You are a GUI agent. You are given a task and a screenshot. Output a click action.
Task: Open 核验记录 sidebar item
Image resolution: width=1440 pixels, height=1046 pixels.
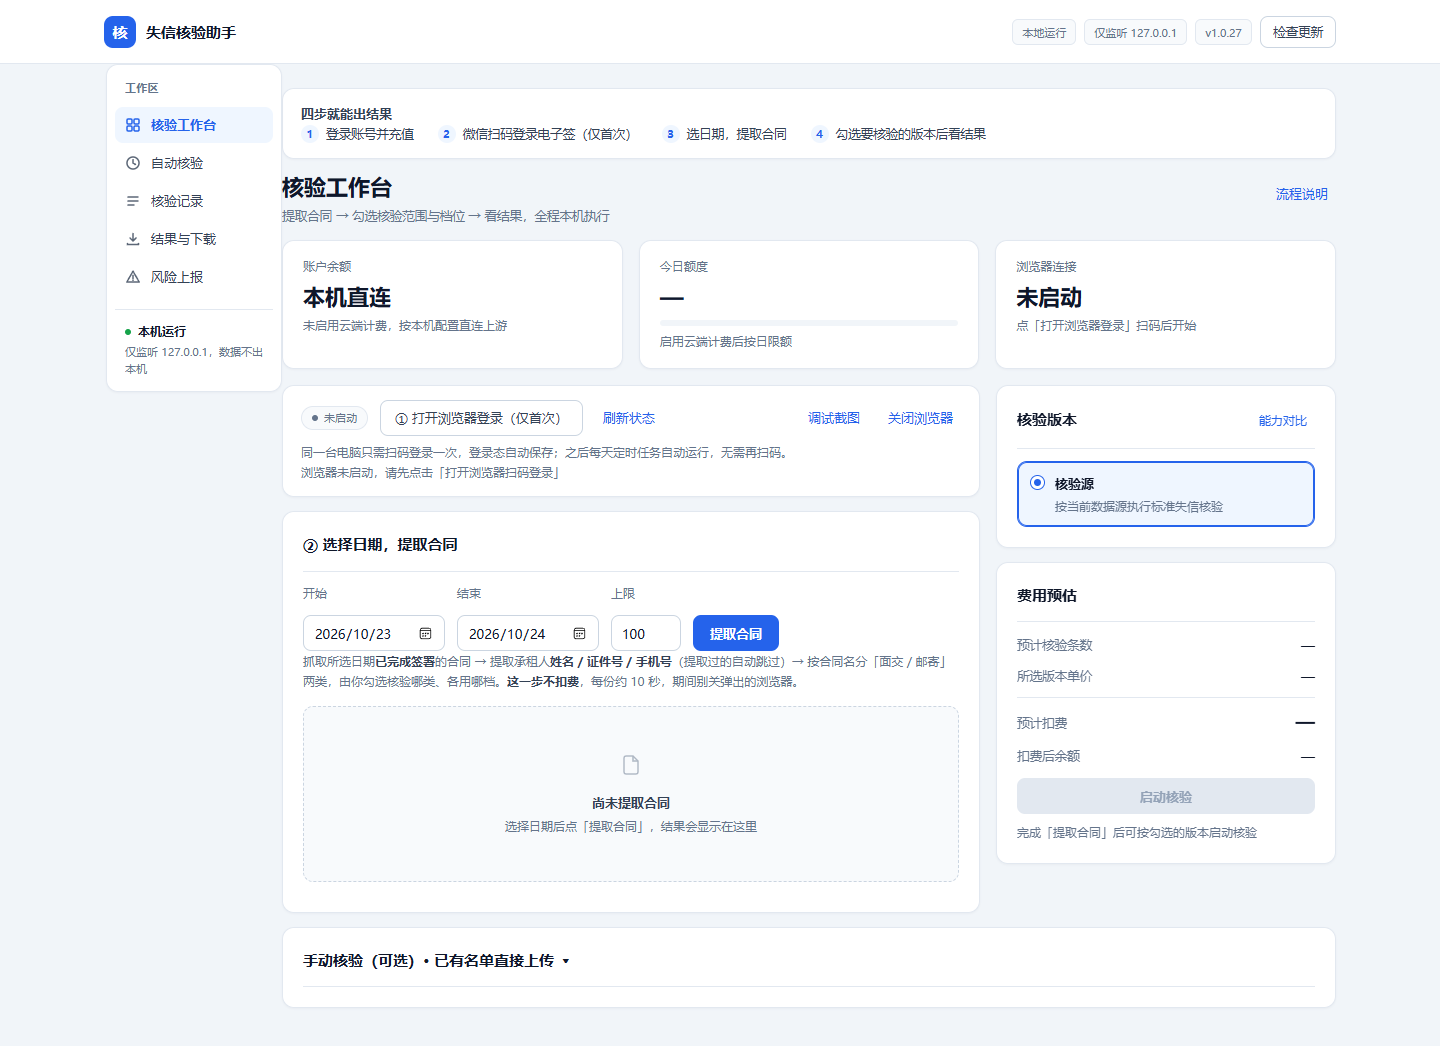tap(194, 201)
